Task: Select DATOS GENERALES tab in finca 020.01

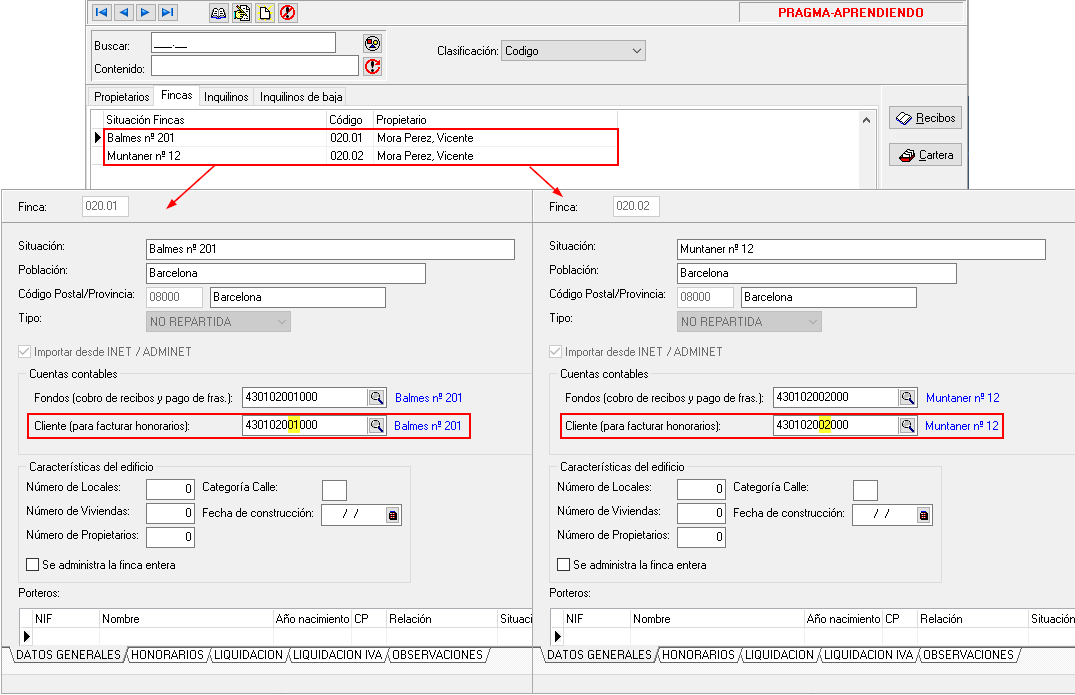Action: (x=69, y=655)
